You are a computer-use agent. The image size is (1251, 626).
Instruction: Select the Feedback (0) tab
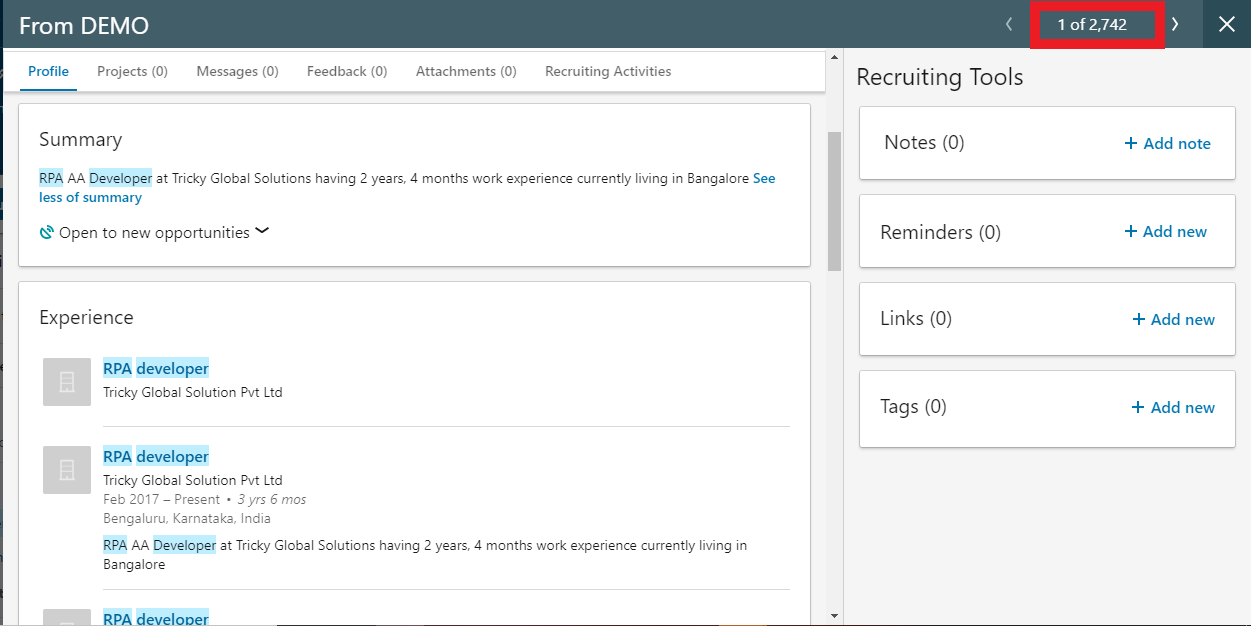[x=347, y=72]
